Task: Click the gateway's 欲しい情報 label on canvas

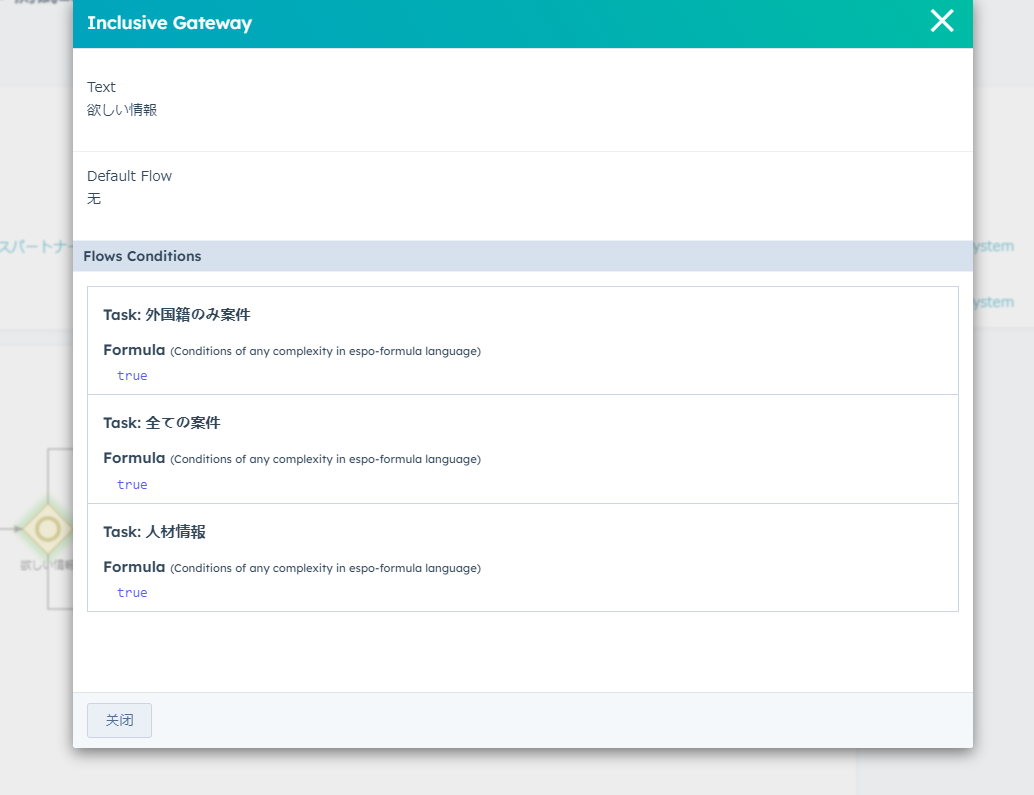Action: 46,565
